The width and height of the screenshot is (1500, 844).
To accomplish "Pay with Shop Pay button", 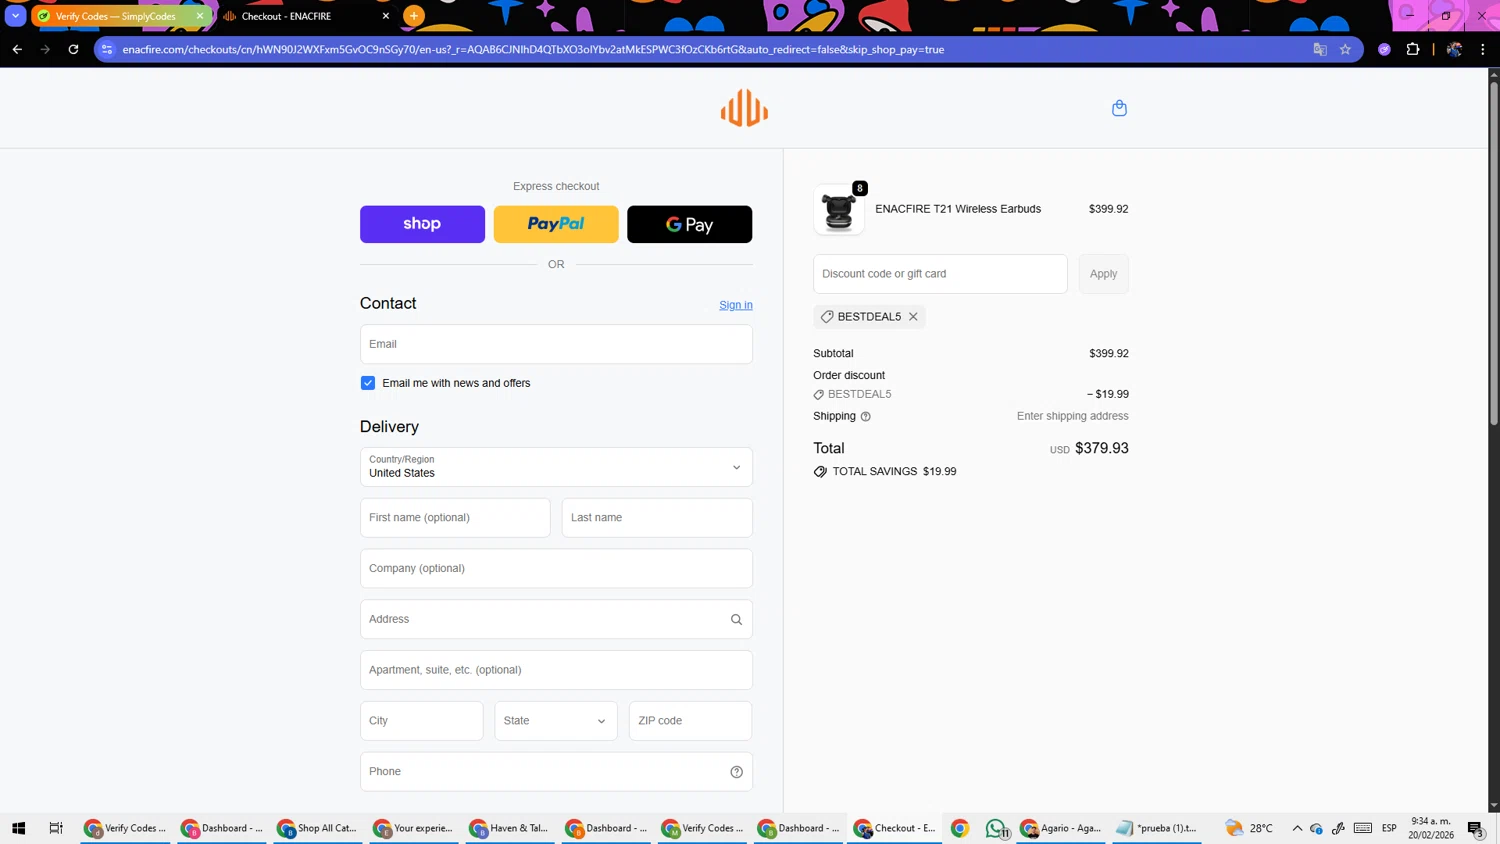I will pyautogui.click(x=422, y=224).
